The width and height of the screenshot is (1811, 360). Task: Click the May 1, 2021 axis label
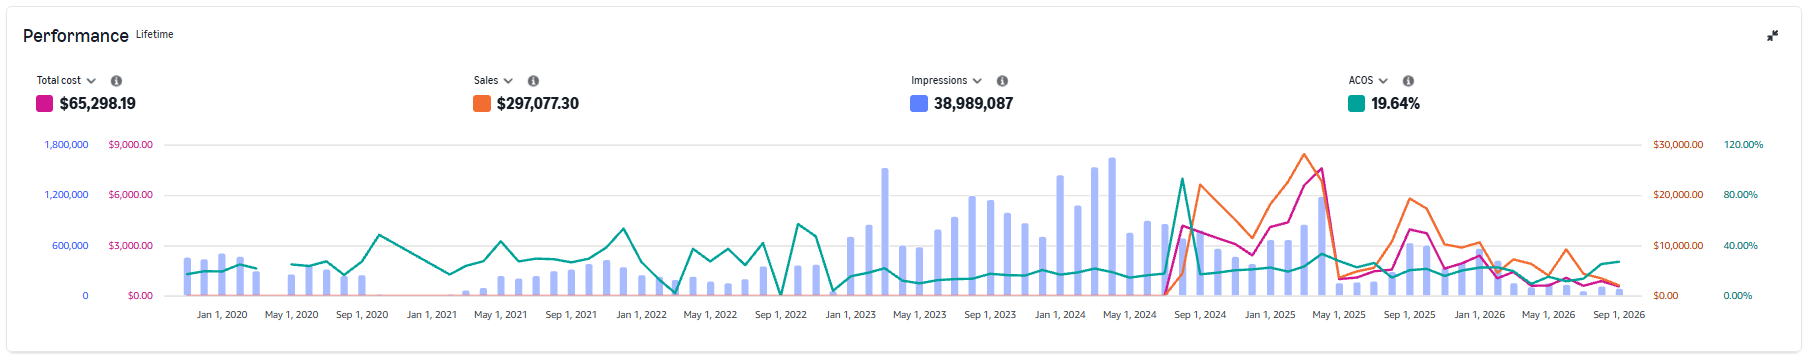501,315
